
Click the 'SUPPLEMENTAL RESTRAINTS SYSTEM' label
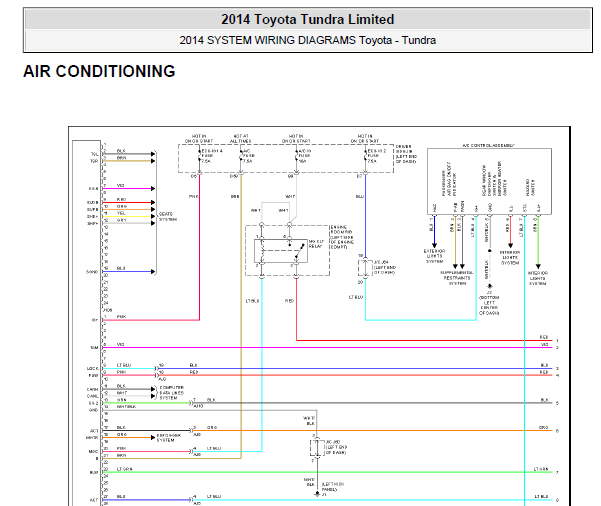457,278
